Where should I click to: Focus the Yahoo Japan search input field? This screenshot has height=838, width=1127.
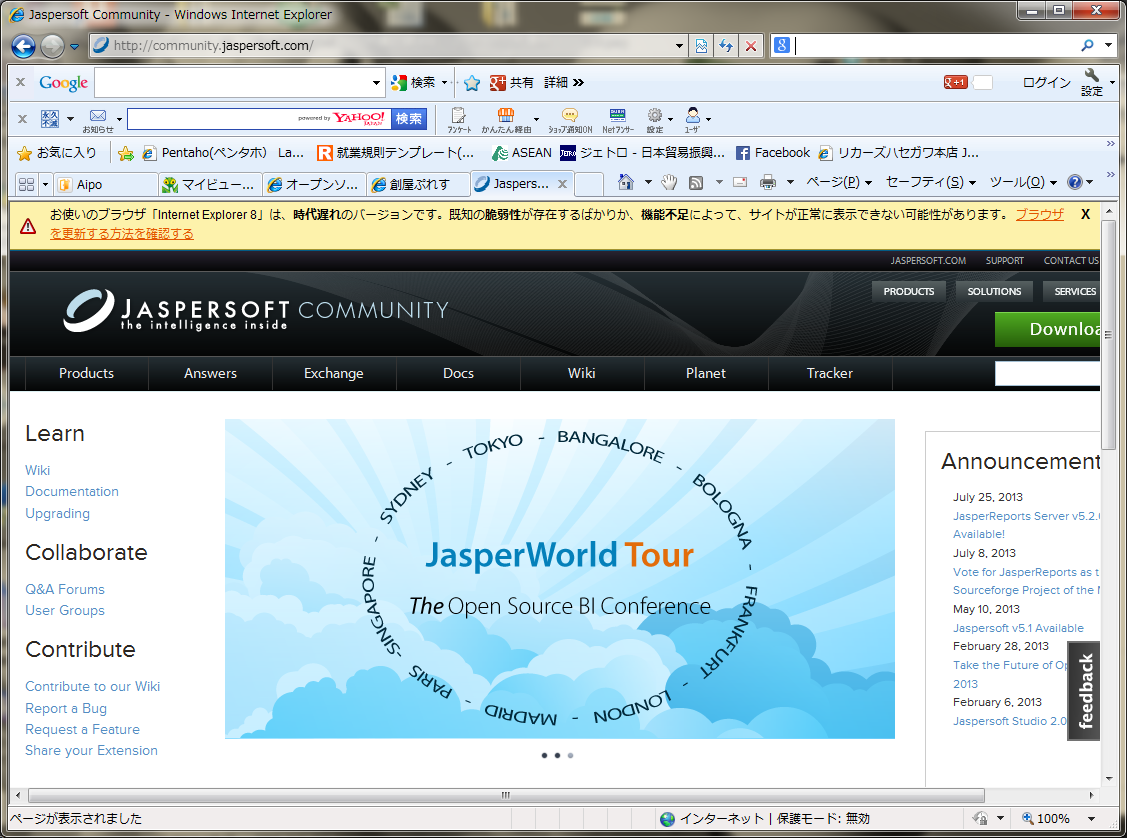(x=259, y=119)
